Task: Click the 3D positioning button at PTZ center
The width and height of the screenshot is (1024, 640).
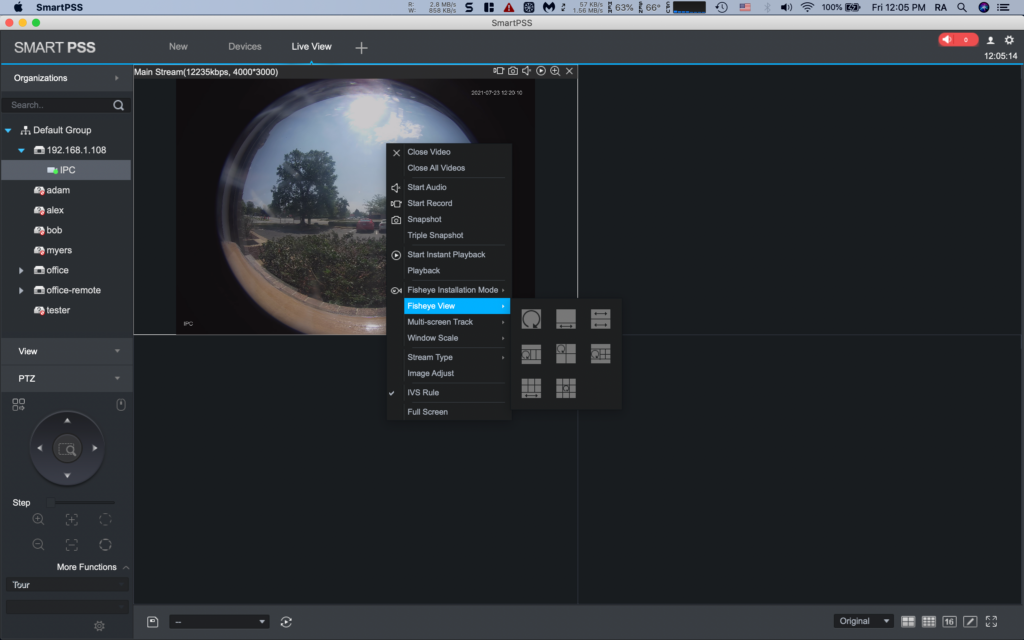Action: pyautogui.click(x=67, y=449)
